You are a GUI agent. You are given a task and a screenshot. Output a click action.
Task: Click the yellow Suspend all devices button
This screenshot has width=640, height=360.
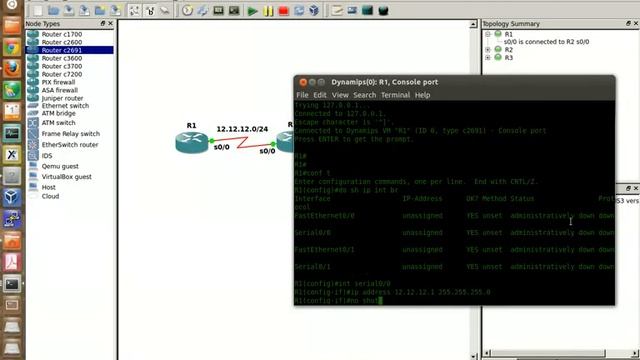[x=268, y=11]
